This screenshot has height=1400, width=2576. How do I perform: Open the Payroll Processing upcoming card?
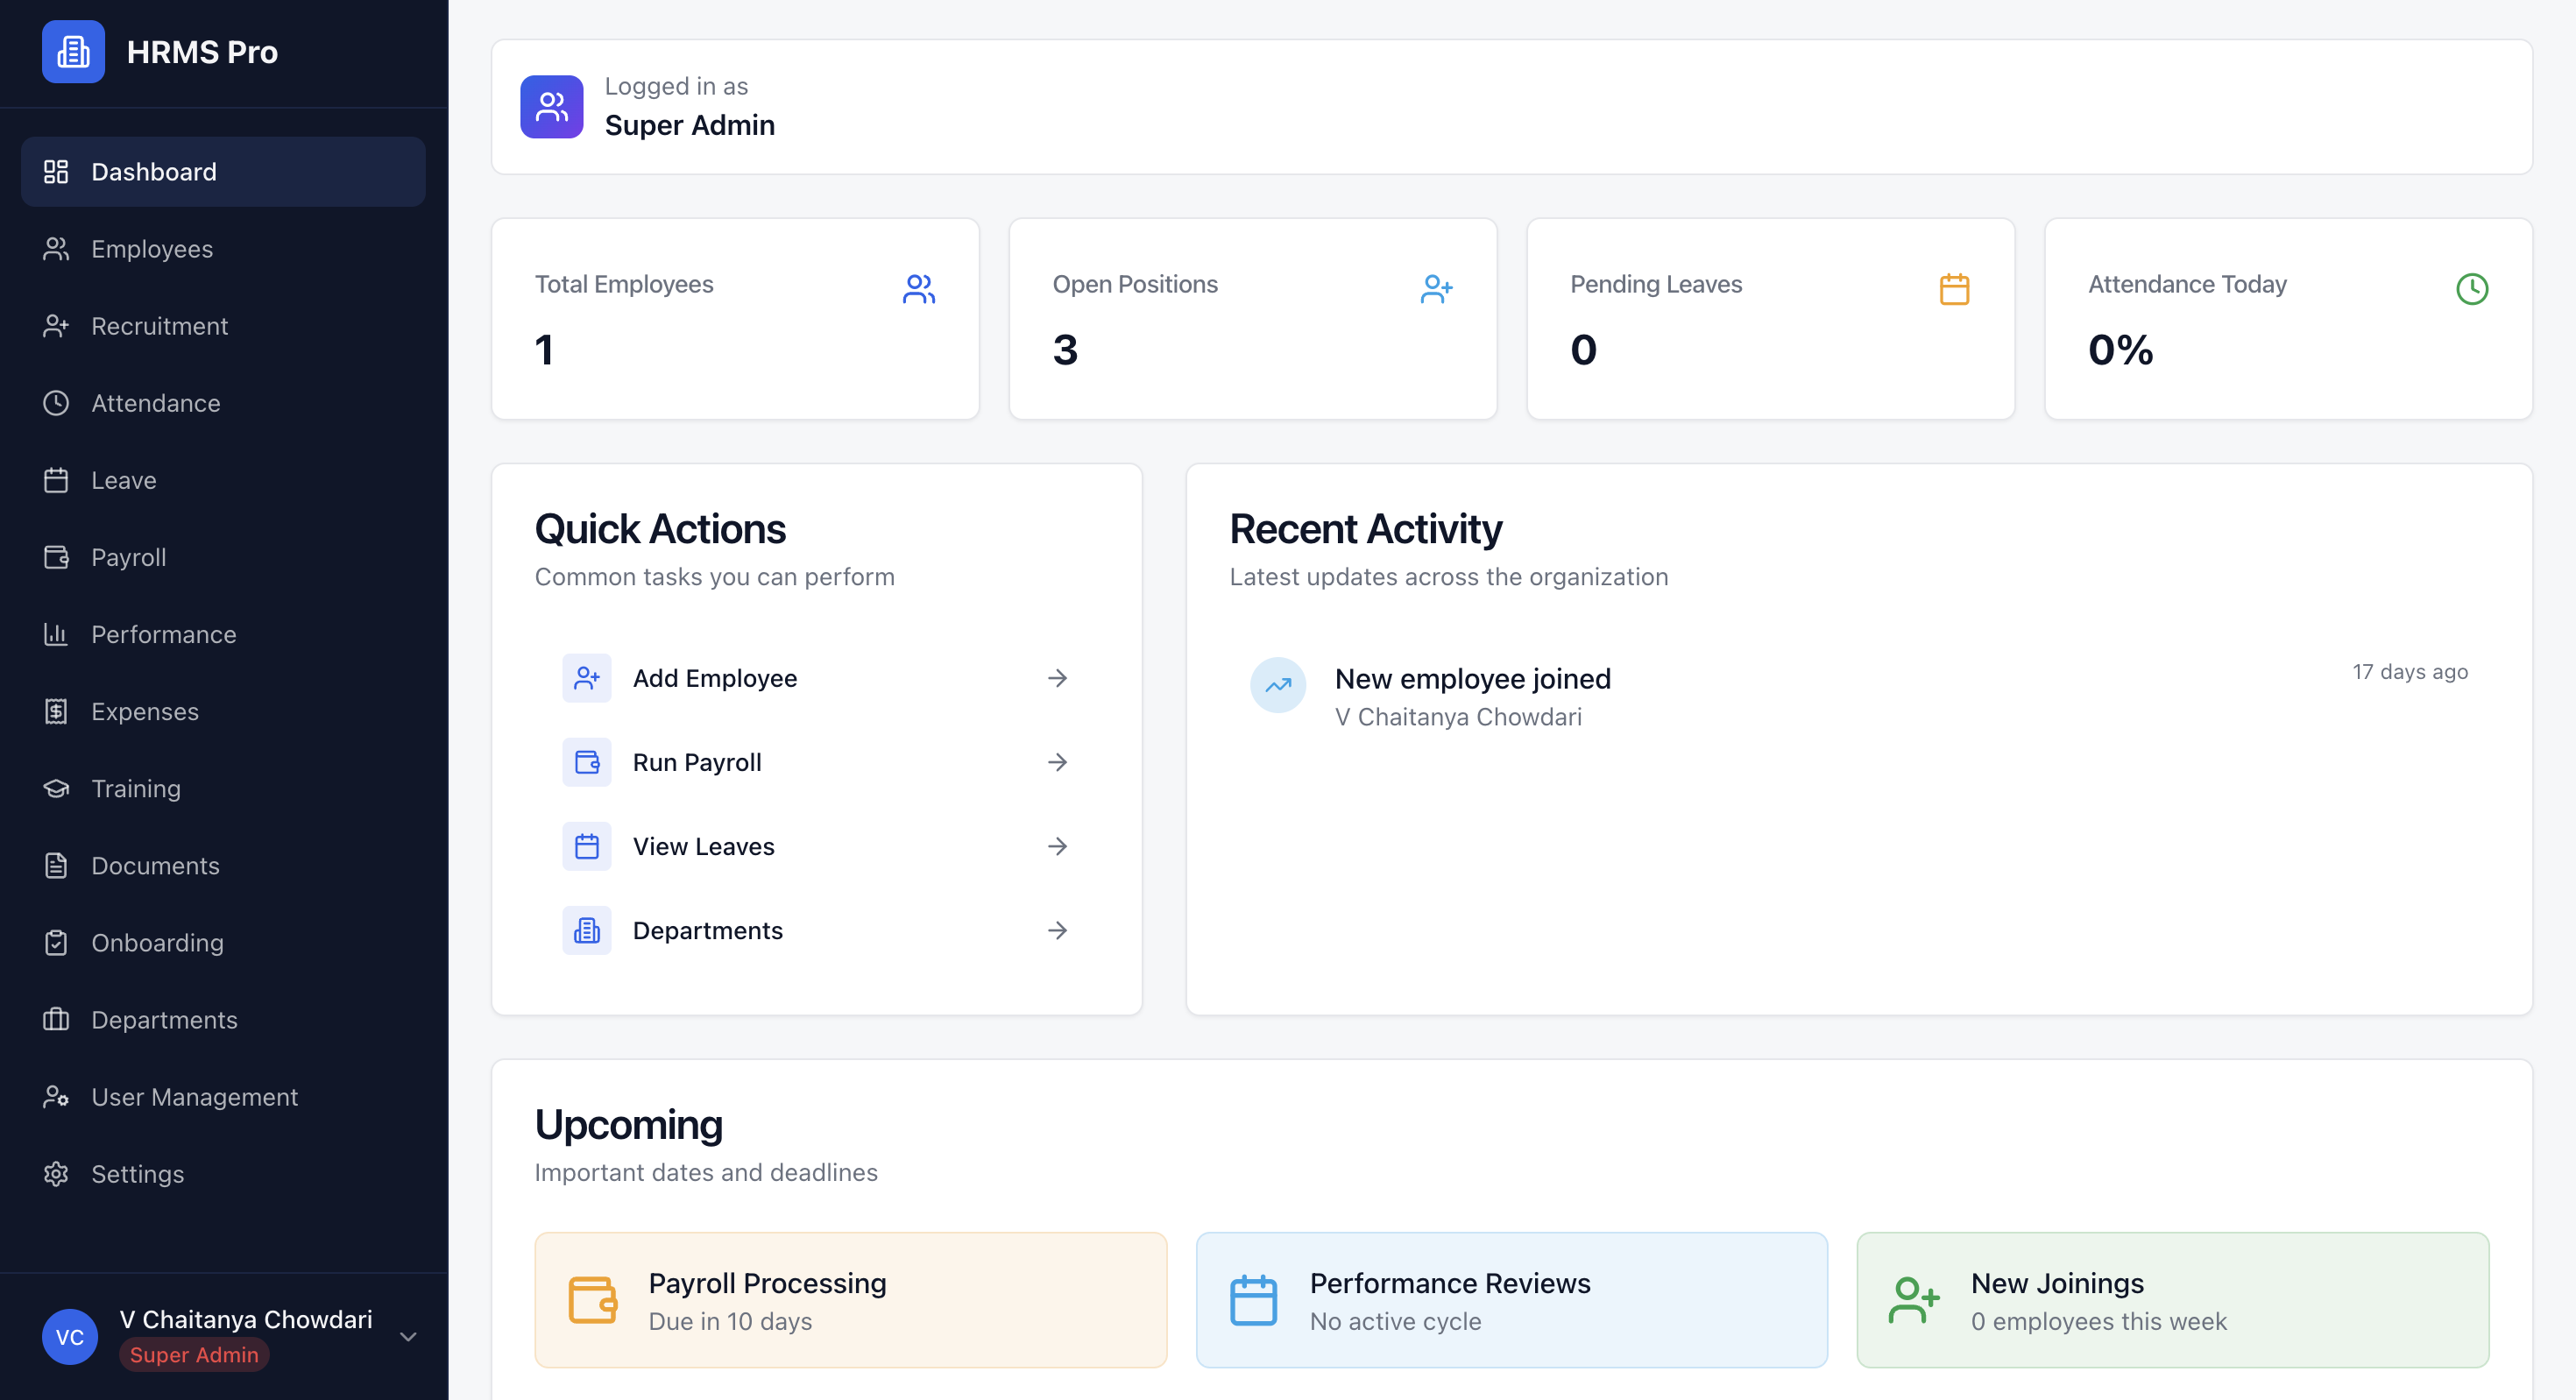pyautogui.click(x=851, y=1300)
